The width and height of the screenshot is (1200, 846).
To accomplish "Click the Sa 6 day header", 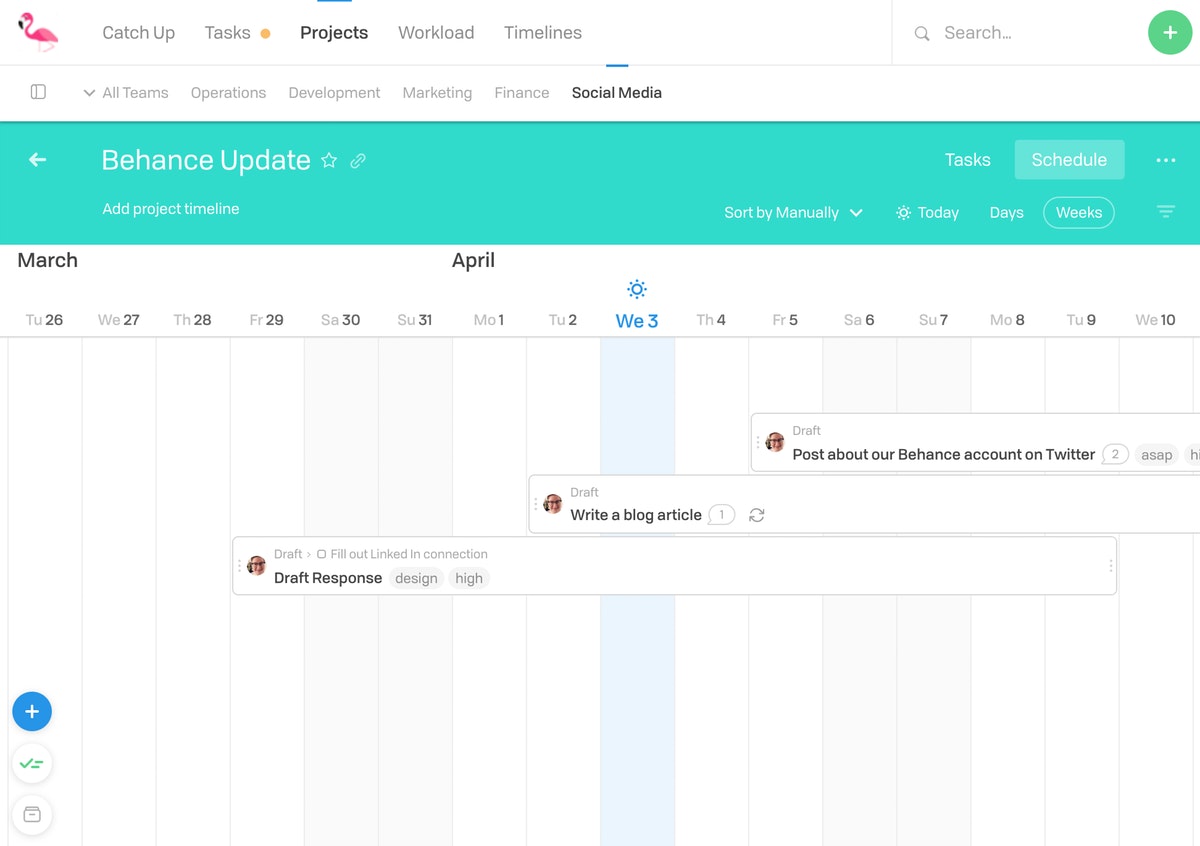I will coord(859,320).
